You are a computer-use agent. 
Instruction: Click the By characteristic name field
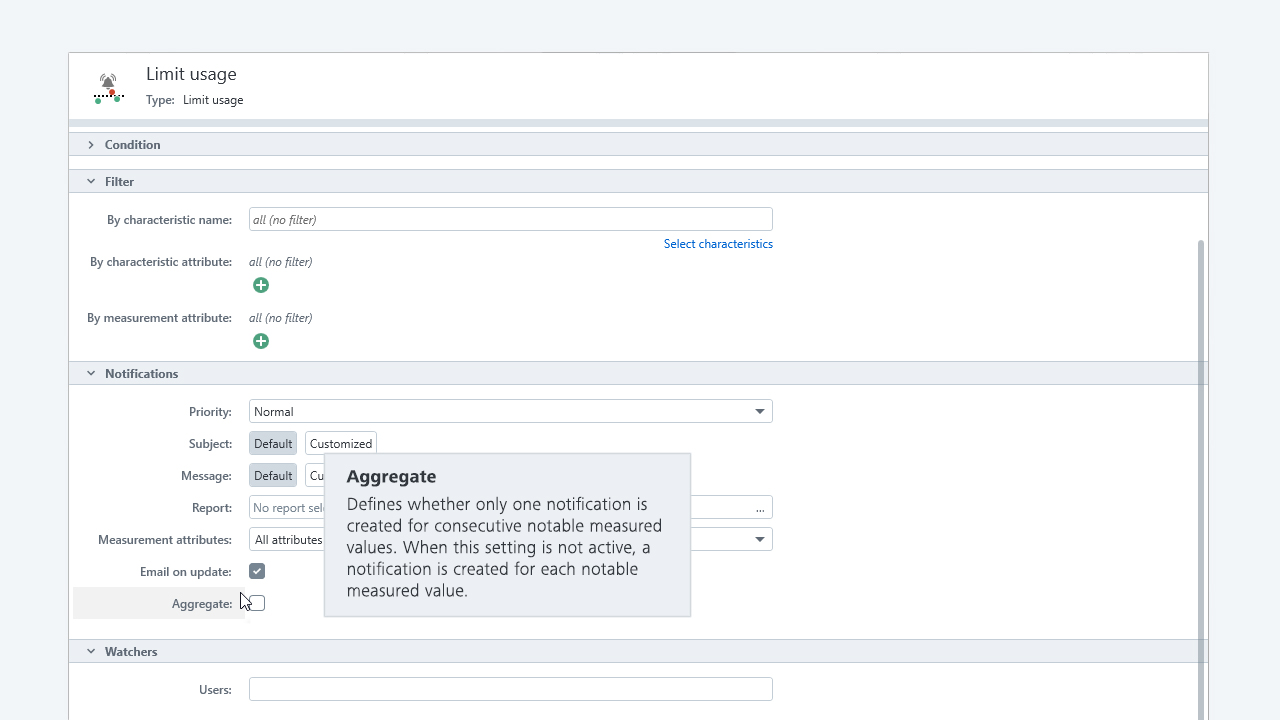coord(510,220)
